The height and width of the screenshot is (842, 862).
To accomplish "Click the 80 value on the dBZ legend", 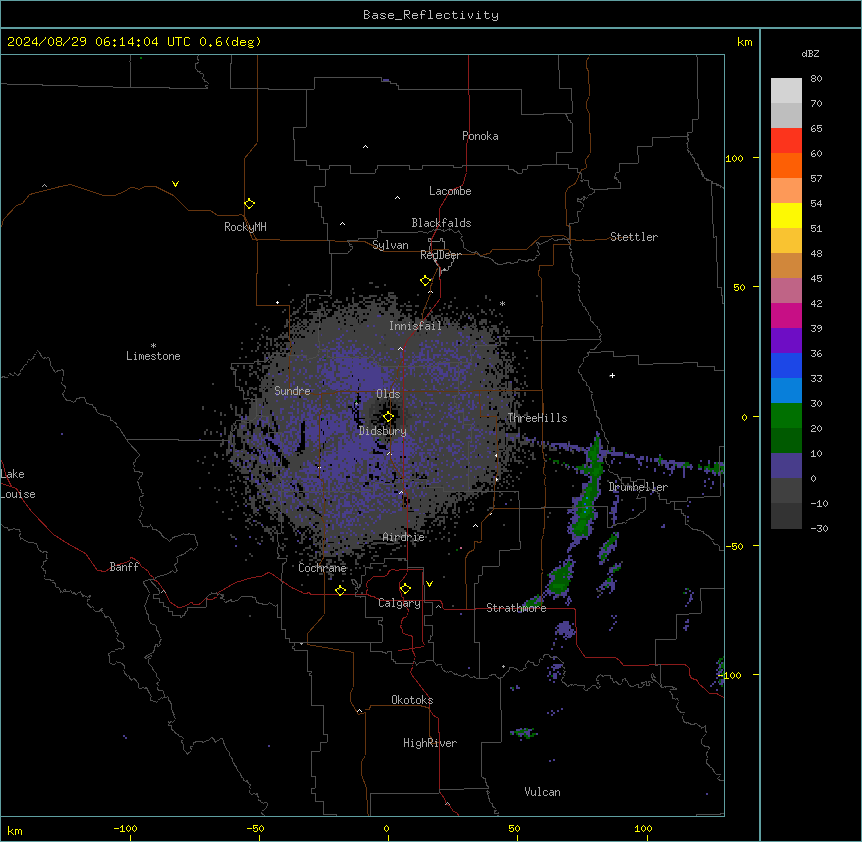I will tap(816, 79).
